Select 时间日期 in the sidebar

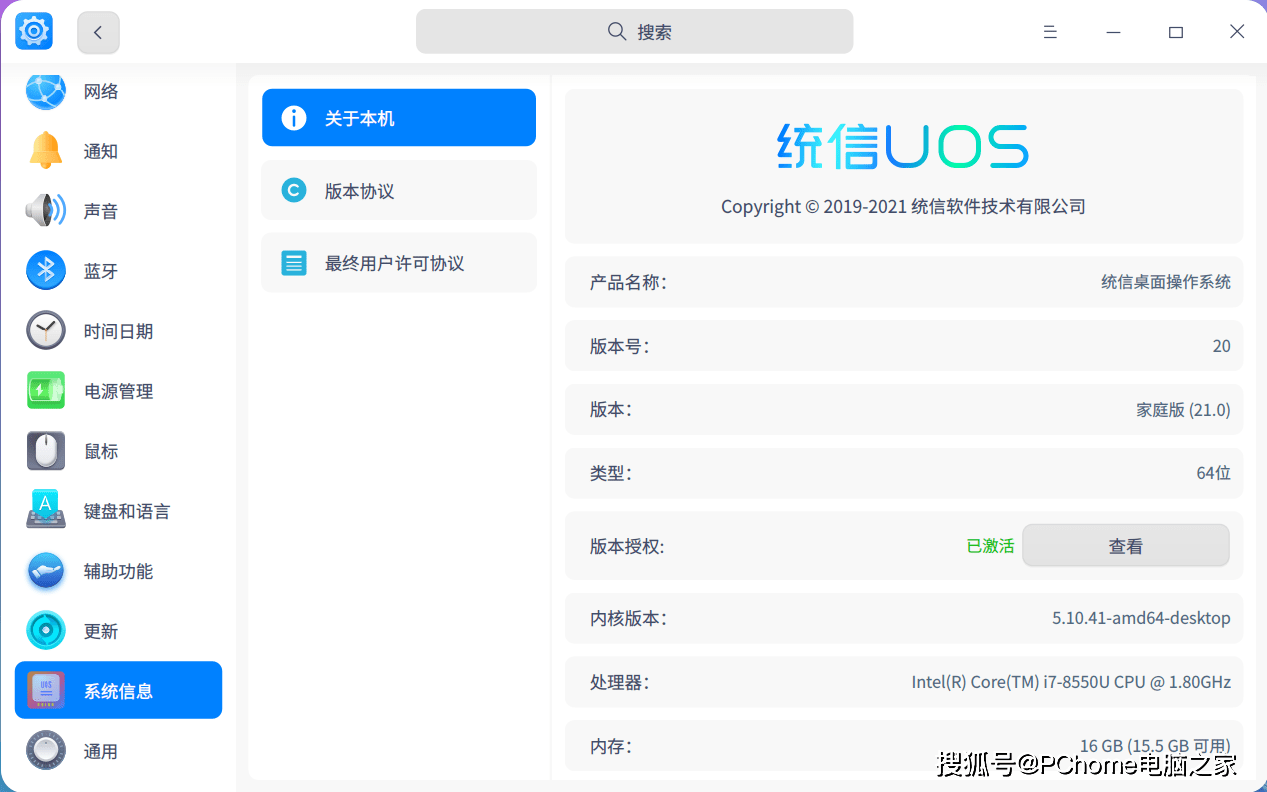coord(118,331)
